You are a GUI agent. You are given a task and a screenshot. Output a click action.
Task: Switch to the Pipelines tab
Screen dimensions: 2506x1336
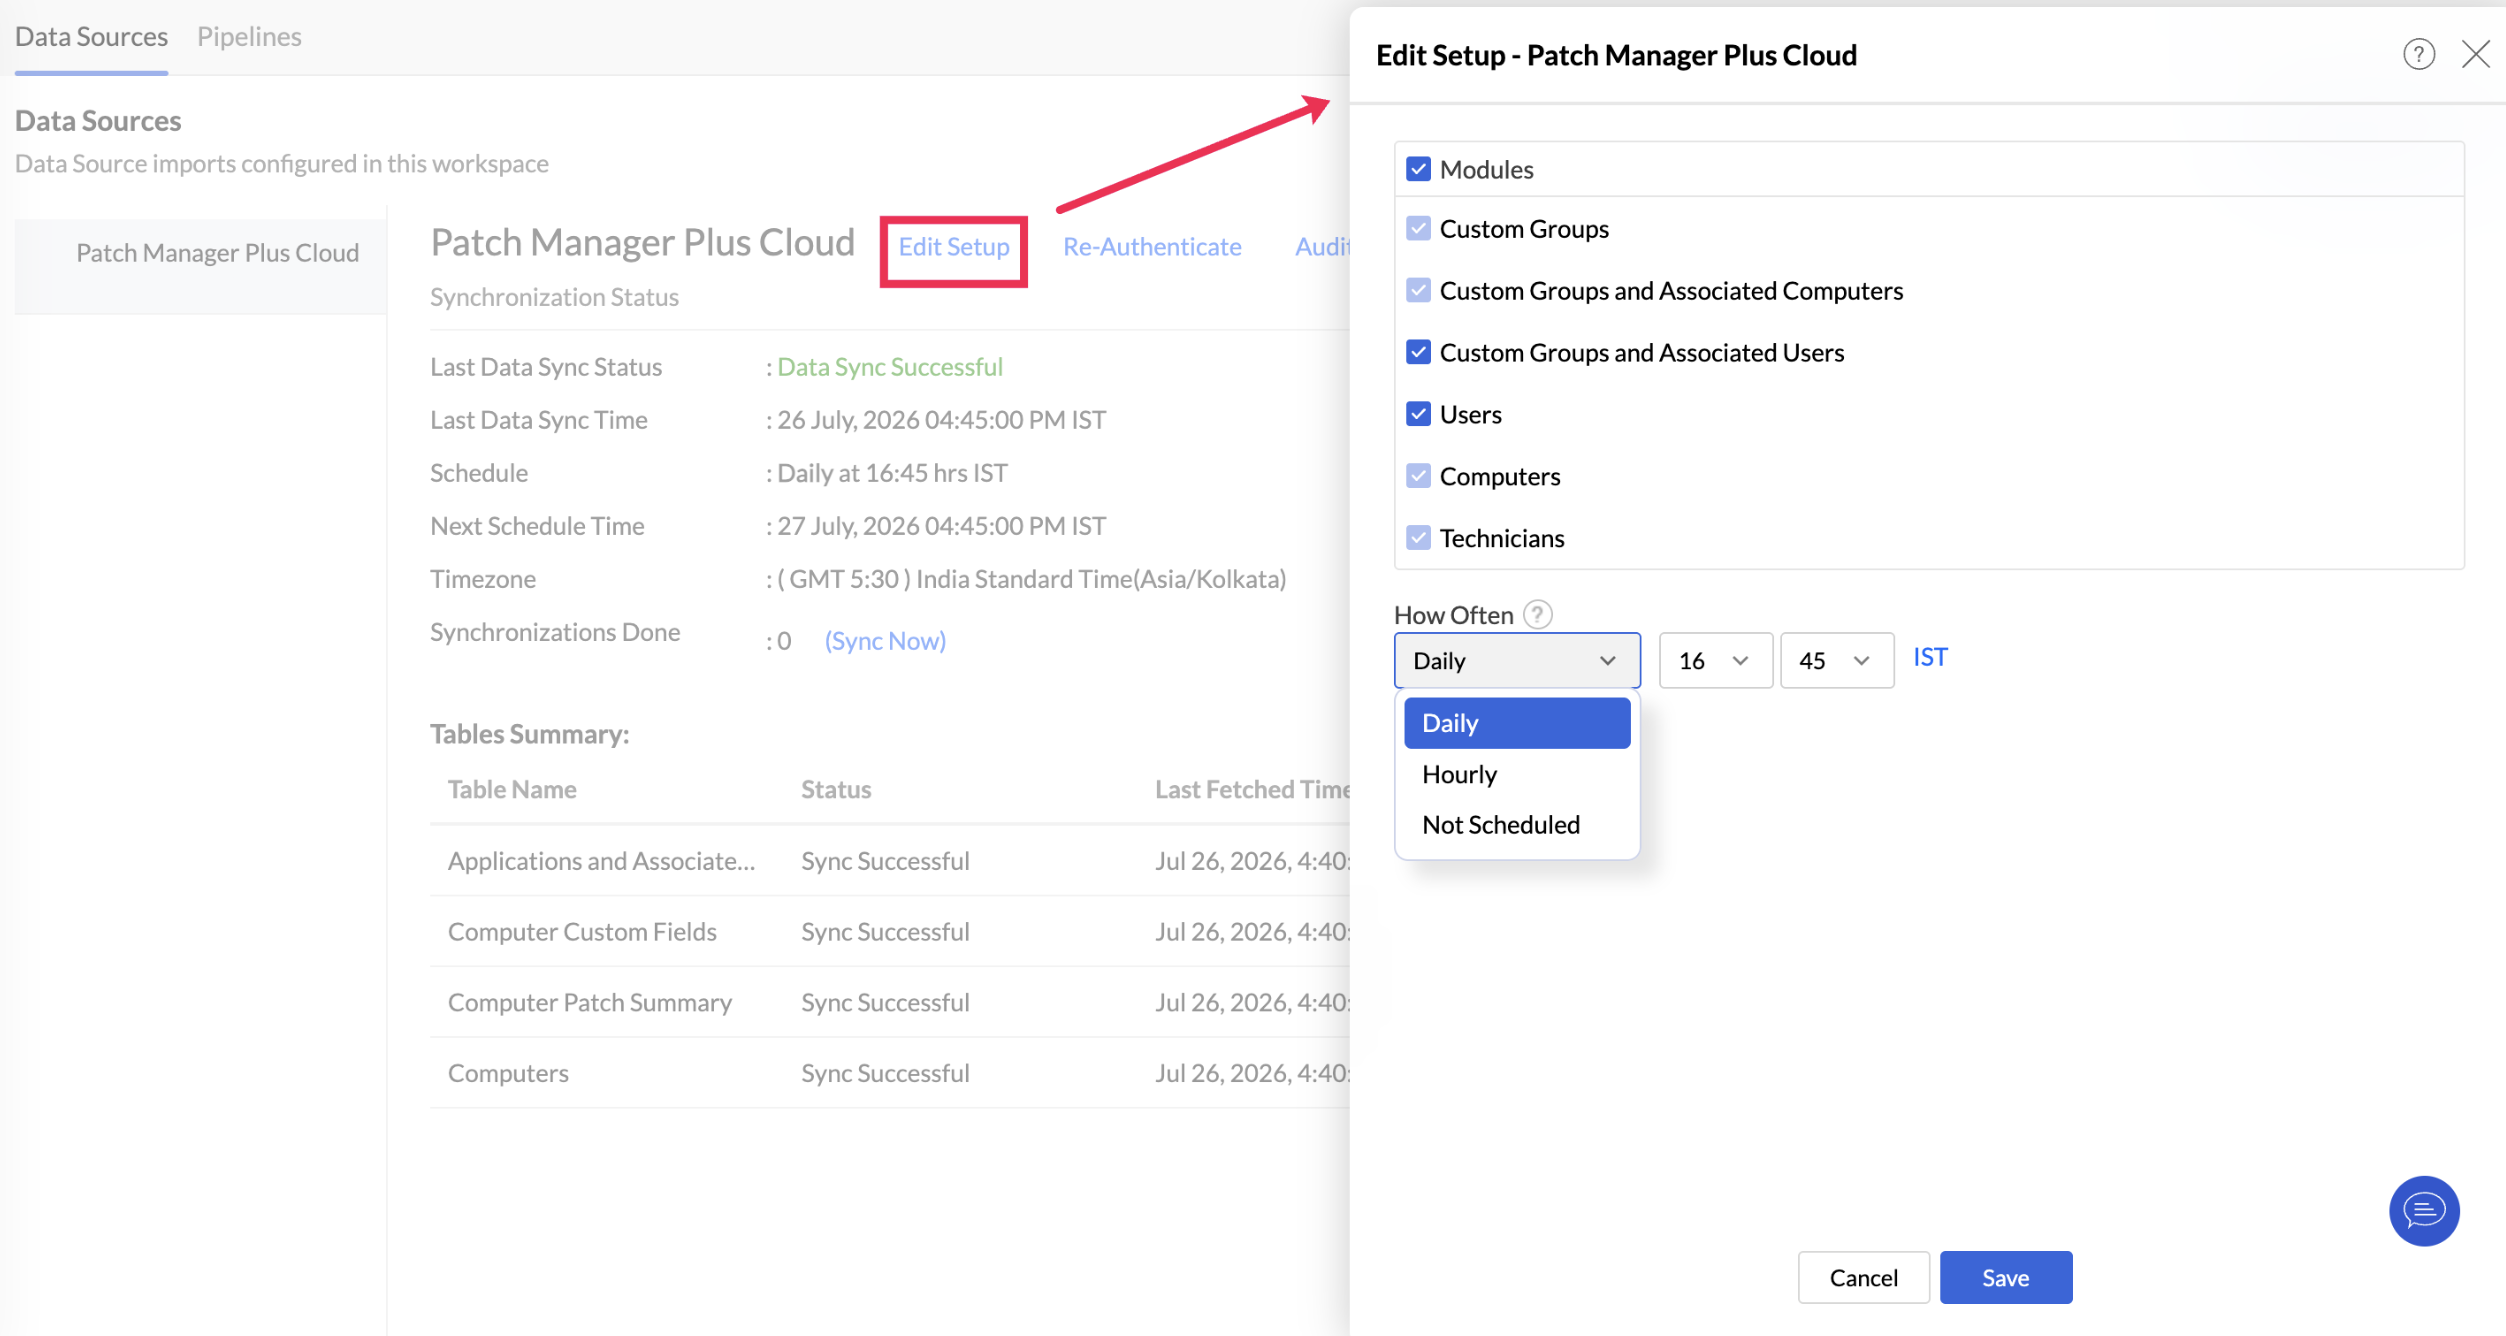coord(249,37)
